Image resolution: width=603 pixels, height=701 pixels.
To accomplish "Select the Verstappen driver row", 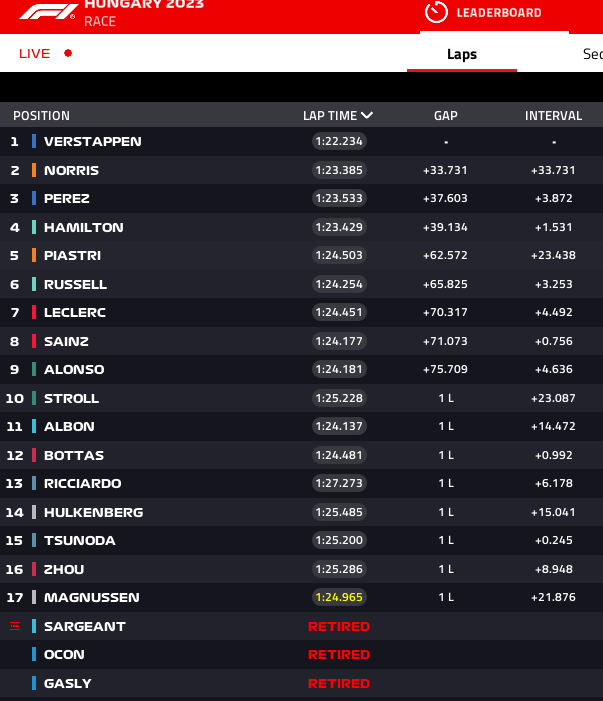I will (301, 141).
